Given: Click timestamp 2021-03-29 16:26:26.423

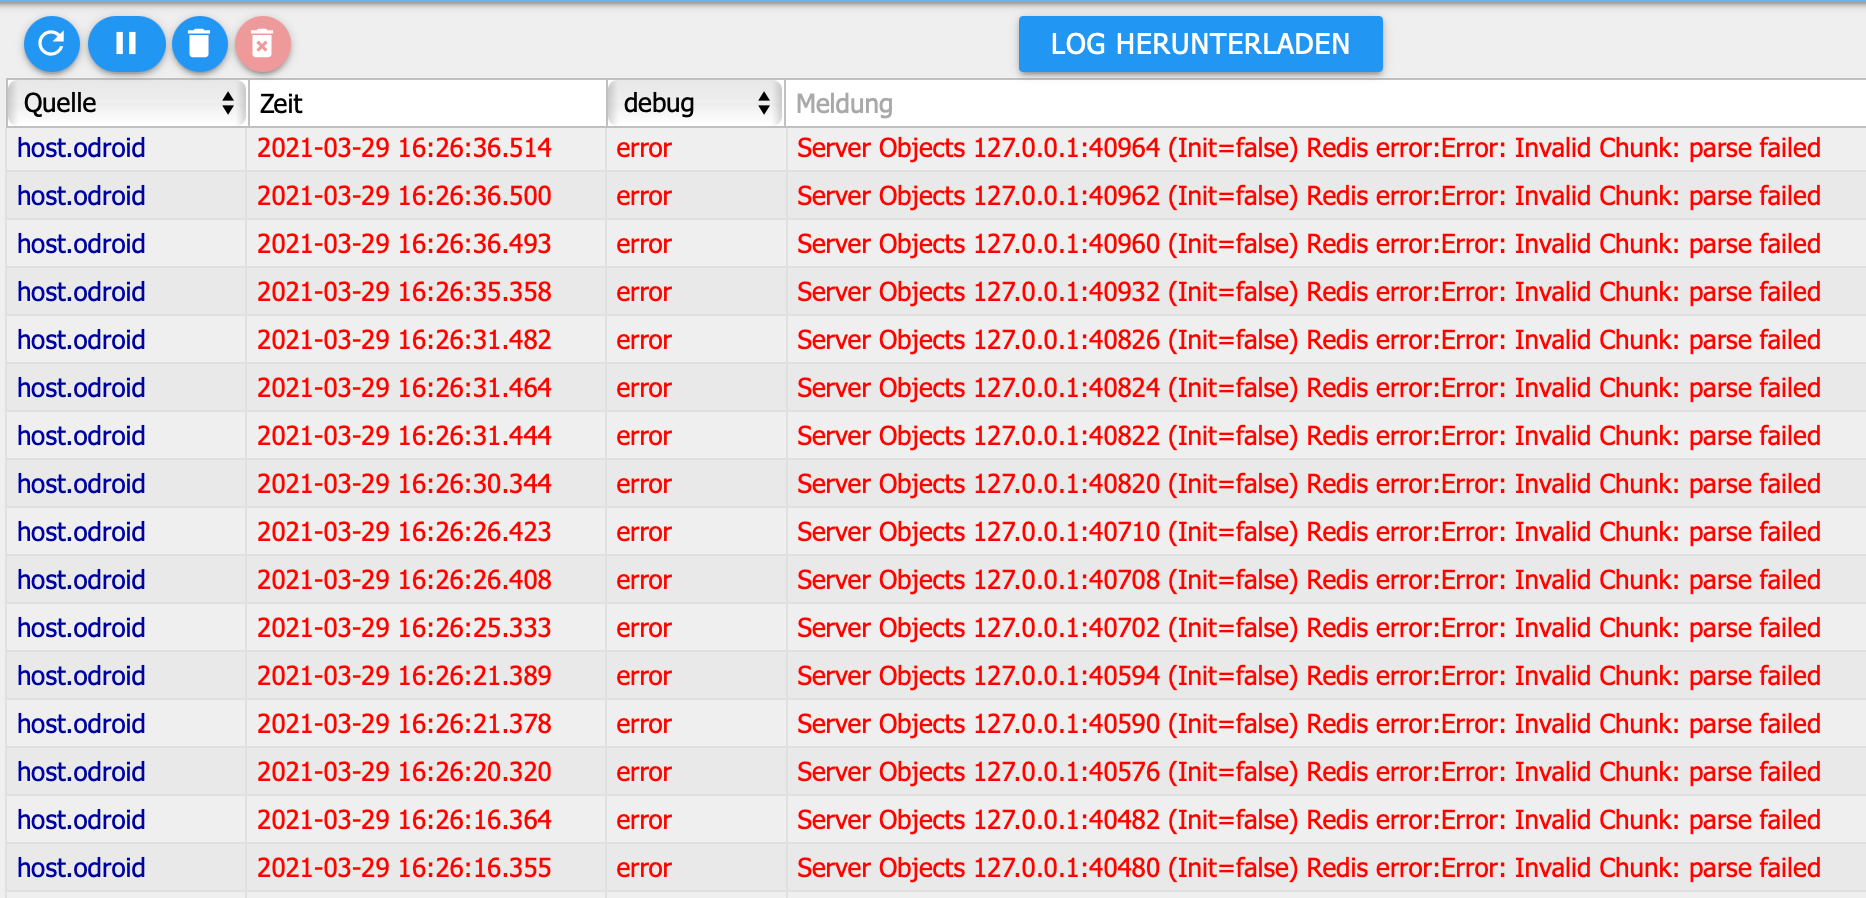Looking at the screenshot, I should click(x=404, y=532).
